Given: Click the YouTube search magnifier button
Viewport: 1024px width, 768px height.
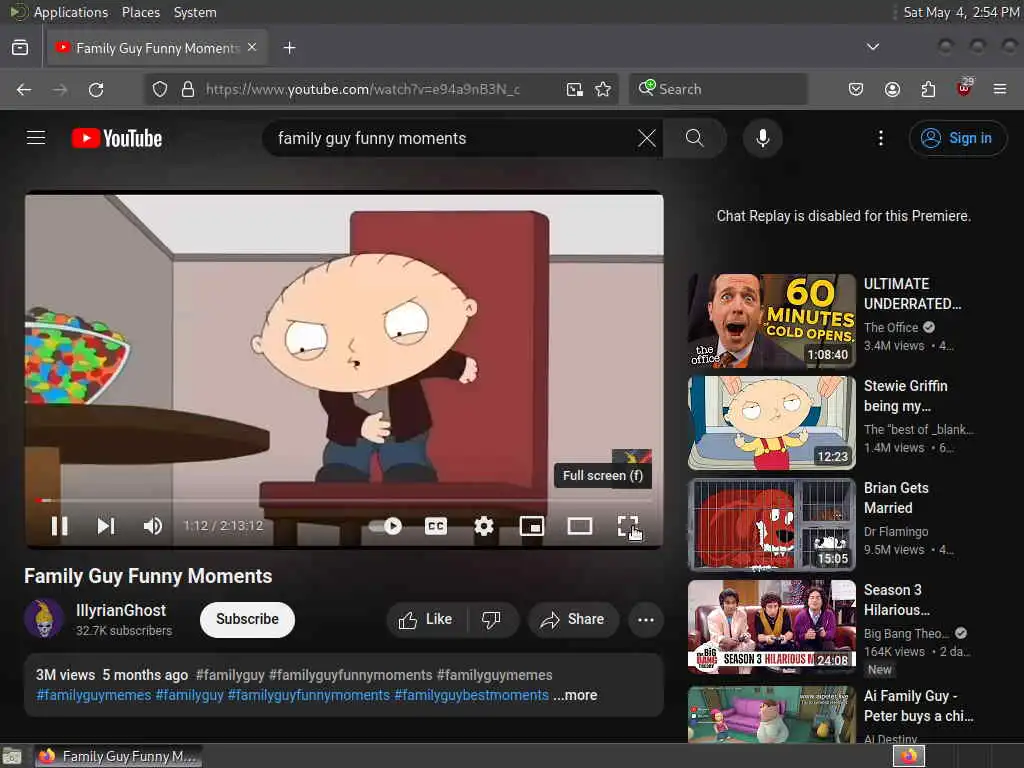Looking at the screenshot, I should point(694,138).
